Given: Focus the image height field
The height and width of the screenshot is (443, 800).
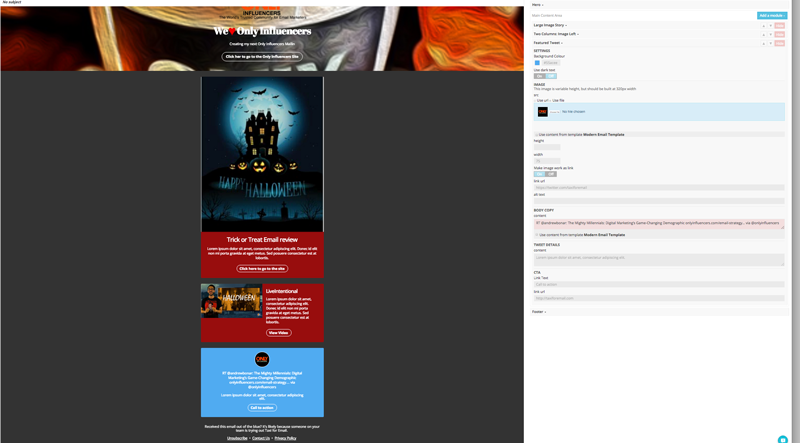Looking at the screenshot, I should click(x=547, y=147).
